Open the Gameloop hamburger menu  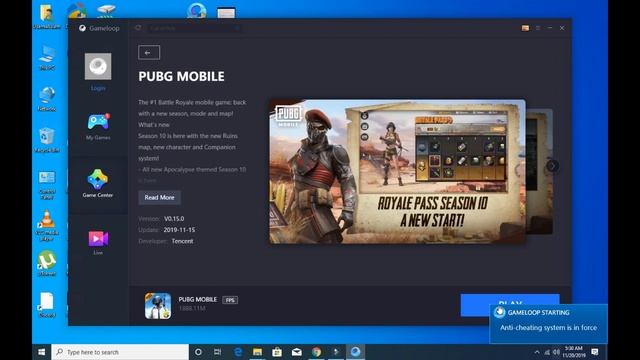[x=538, y=28]
